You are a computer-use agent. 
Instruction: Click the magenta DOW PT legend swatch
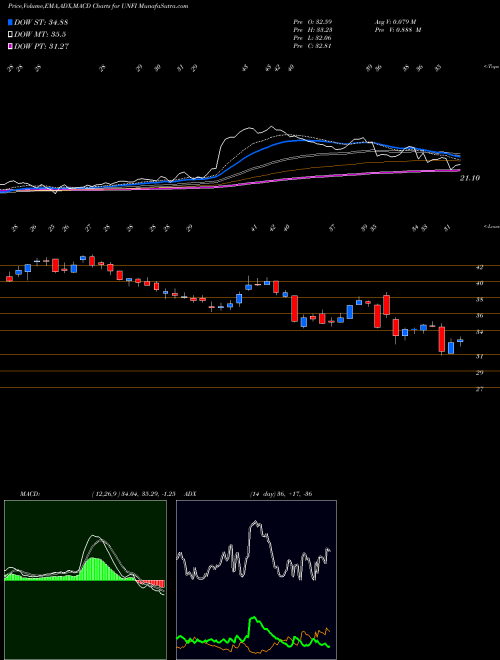10,46
